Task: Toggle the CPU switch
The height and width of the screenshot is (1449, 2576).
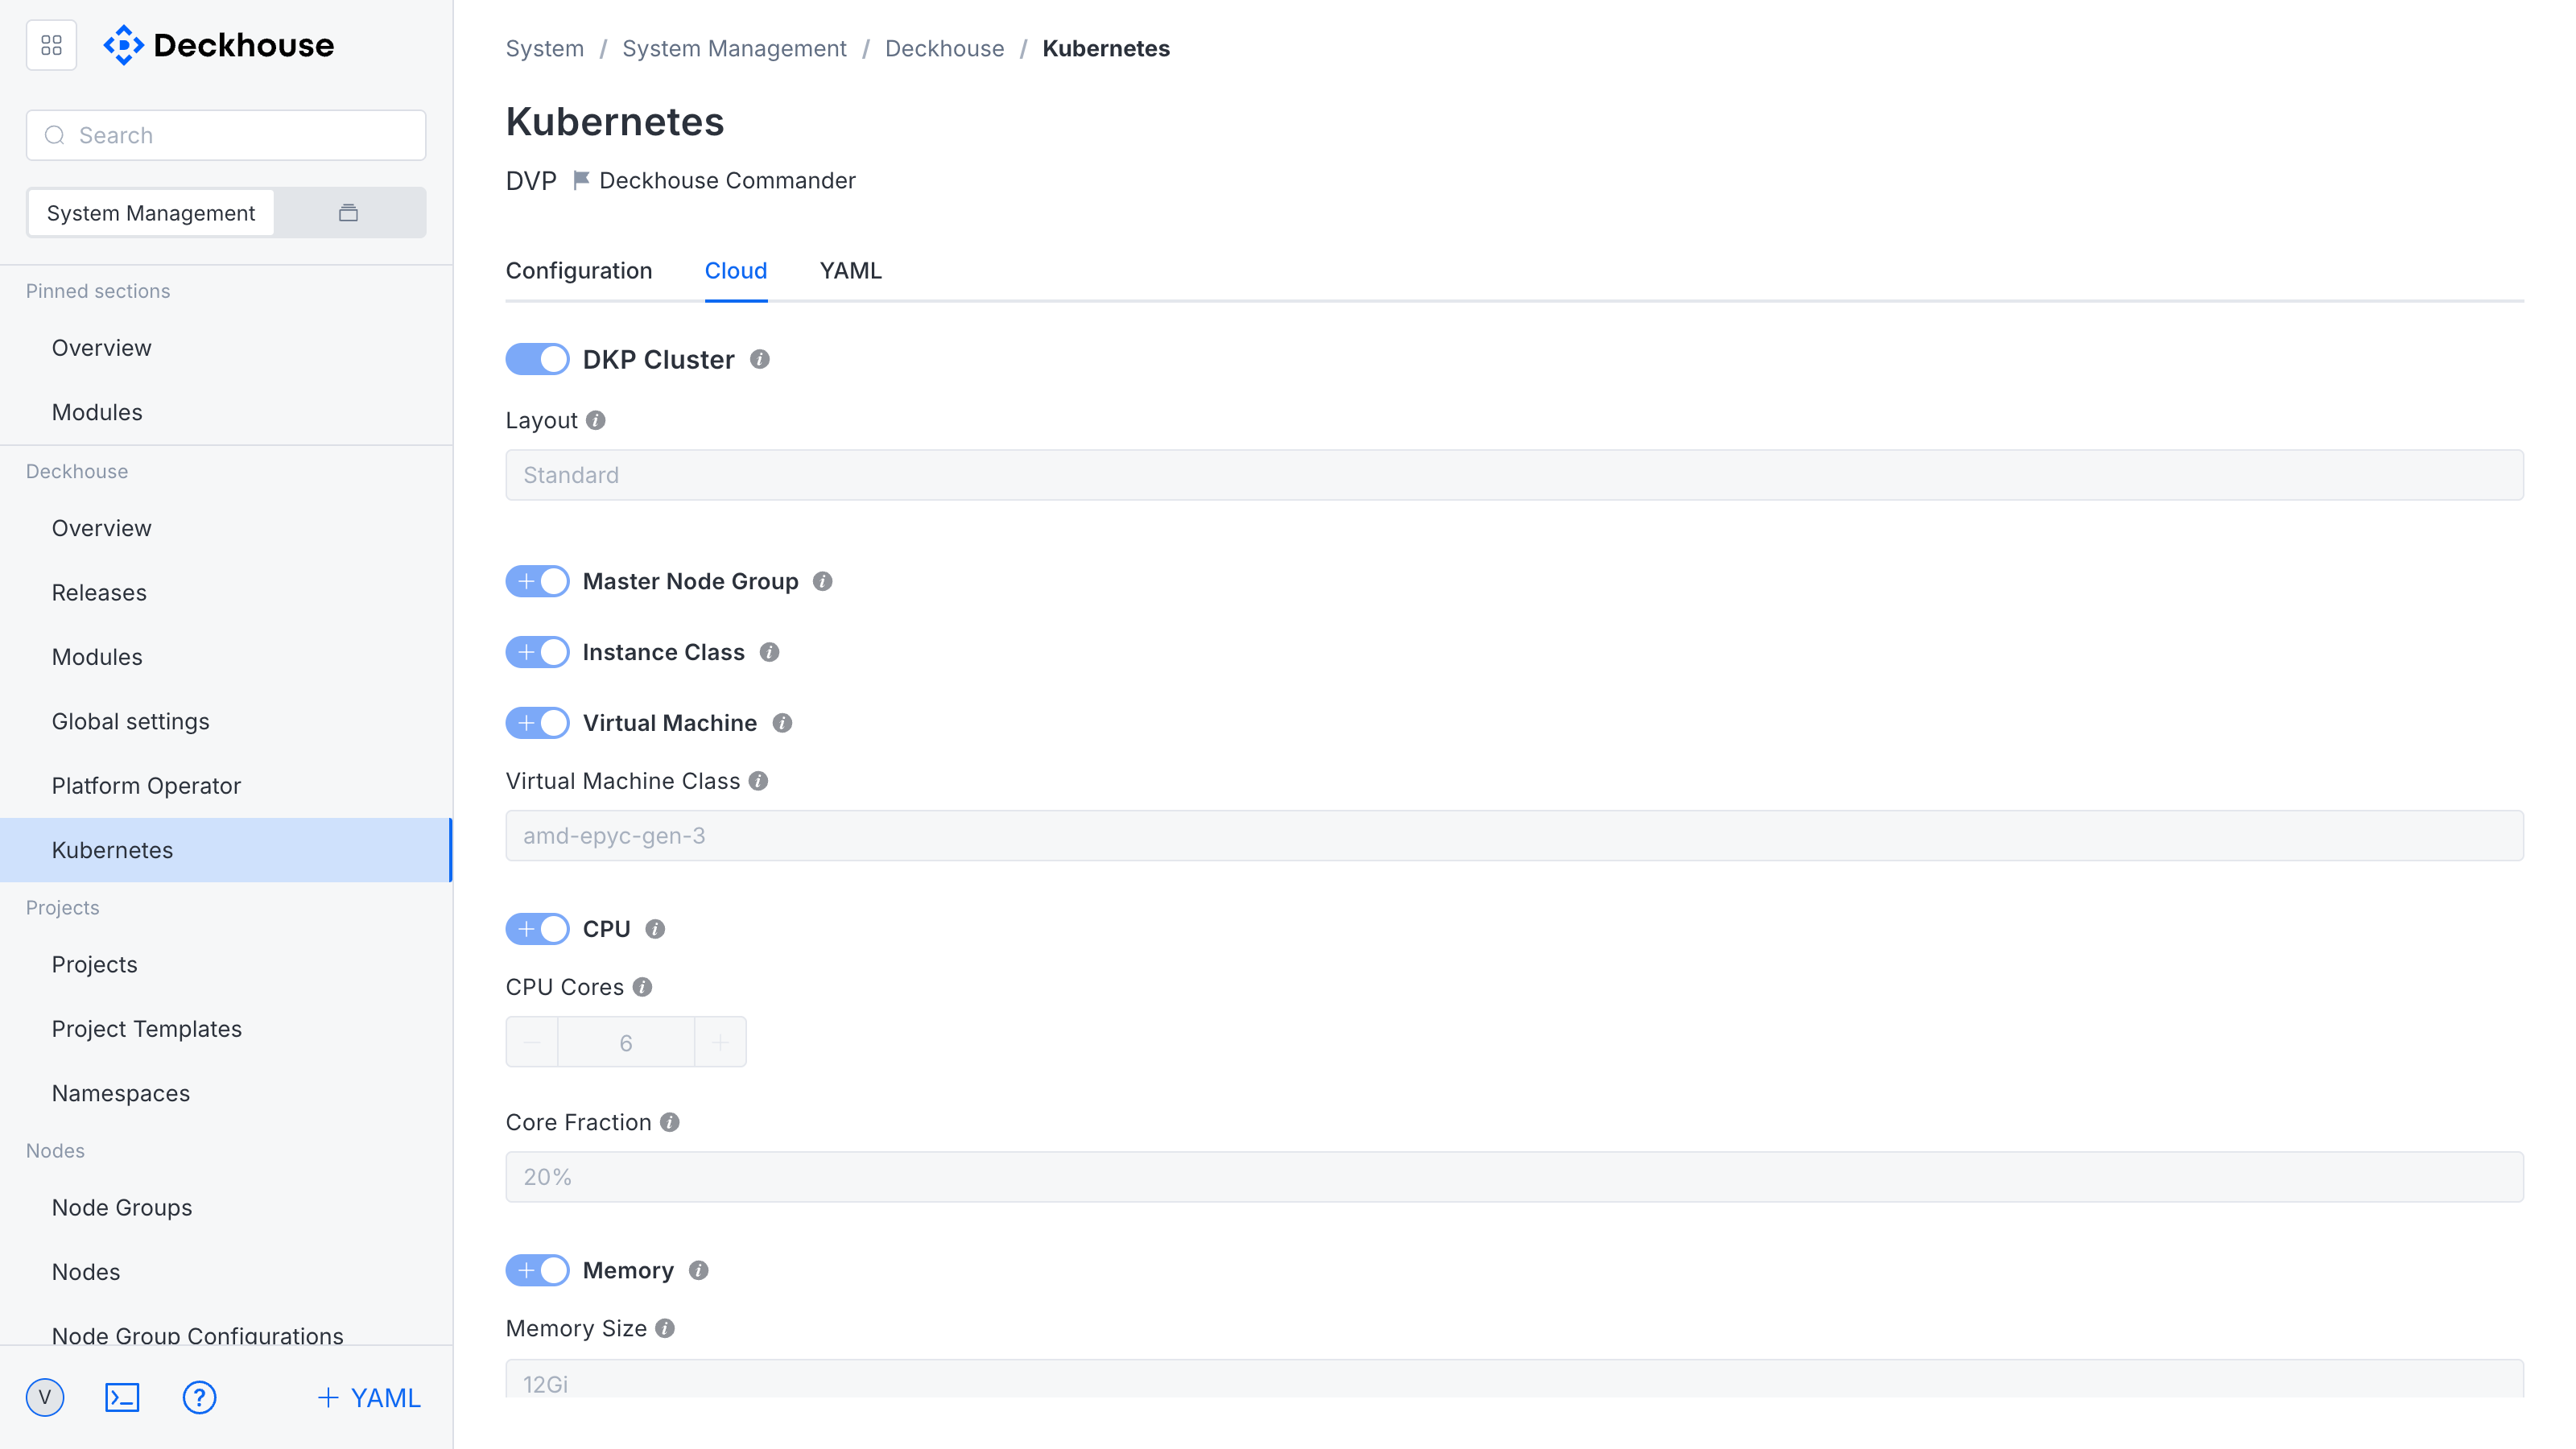Action: 537,929
